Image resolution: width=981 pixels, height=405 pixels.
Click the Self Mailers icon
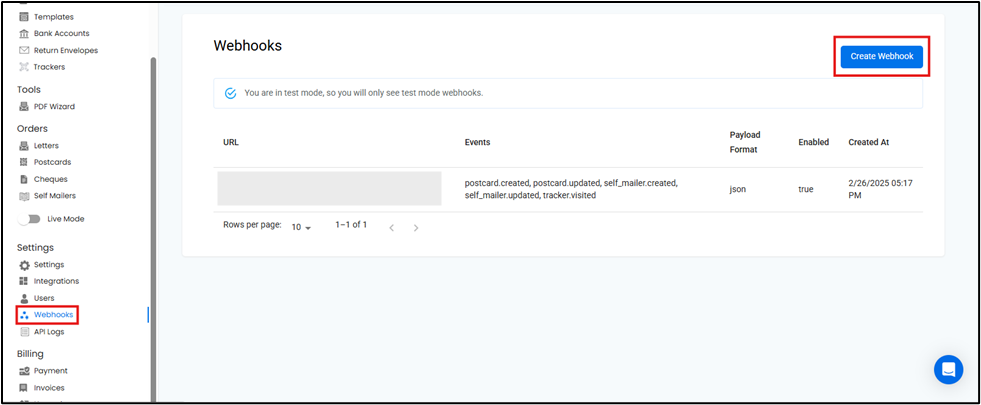24,196
